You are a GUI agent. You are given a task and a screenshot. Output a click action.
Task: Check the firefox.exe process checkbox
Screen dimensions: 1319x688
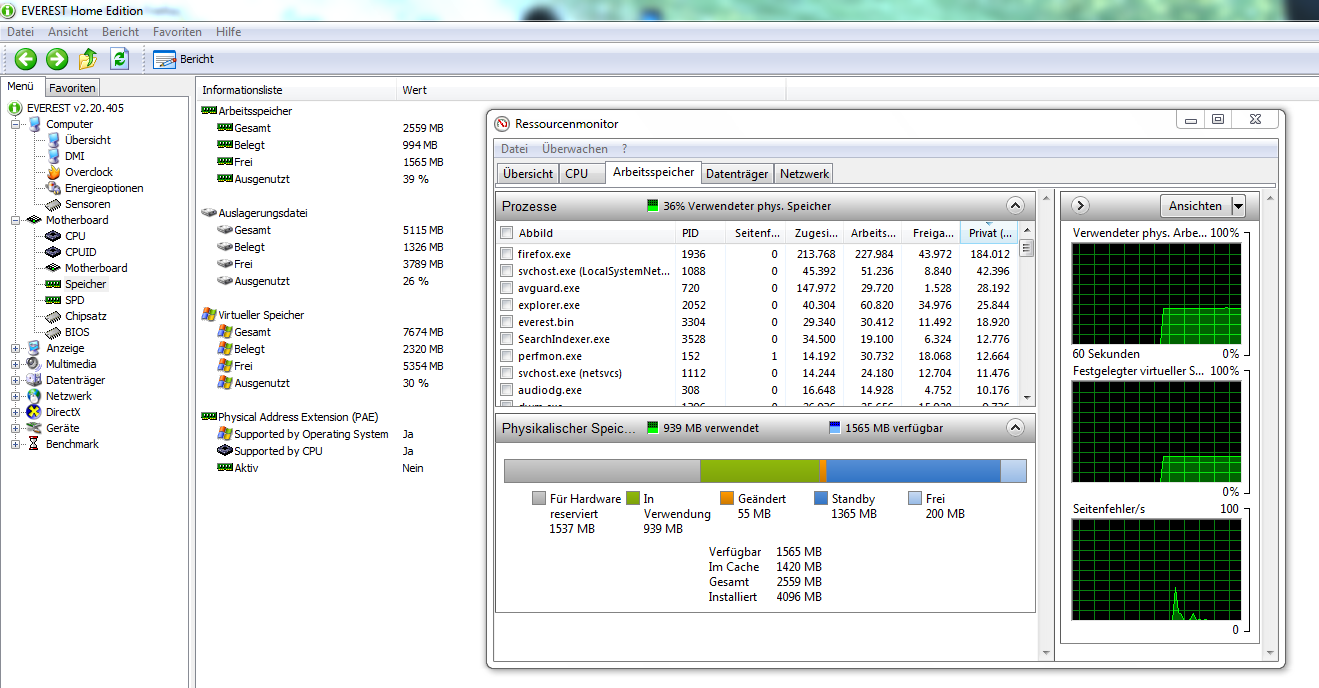pyautogui.click(x=507, y=254)
